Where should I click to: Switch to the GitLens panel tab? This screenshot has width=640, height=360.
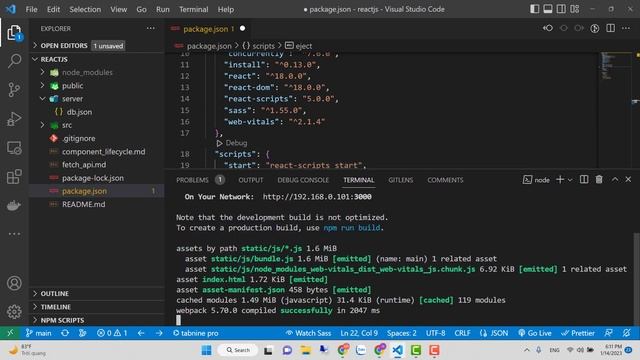pyautogui.click(x=400, y=180)
